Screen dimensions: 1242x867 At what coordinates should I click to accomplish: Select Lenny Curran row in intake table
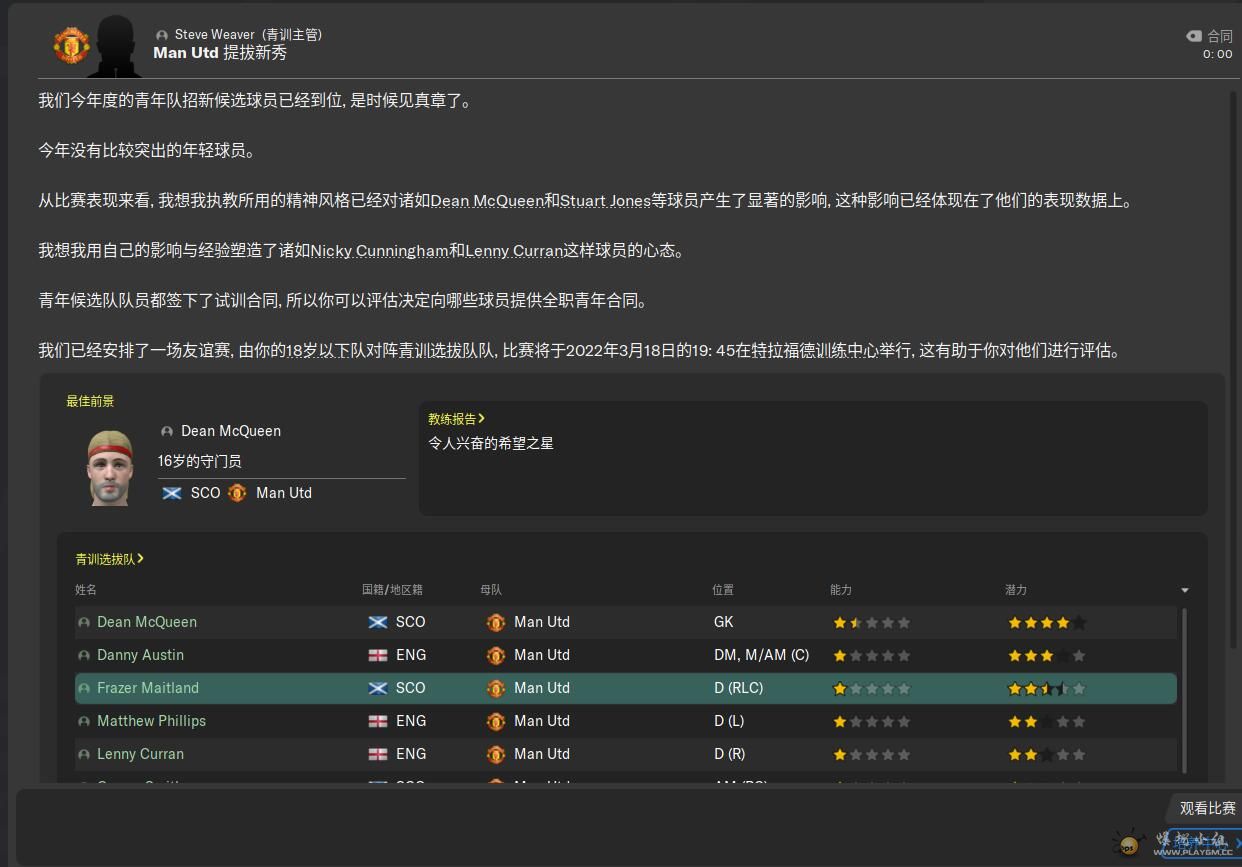click(x=626, y=754)
